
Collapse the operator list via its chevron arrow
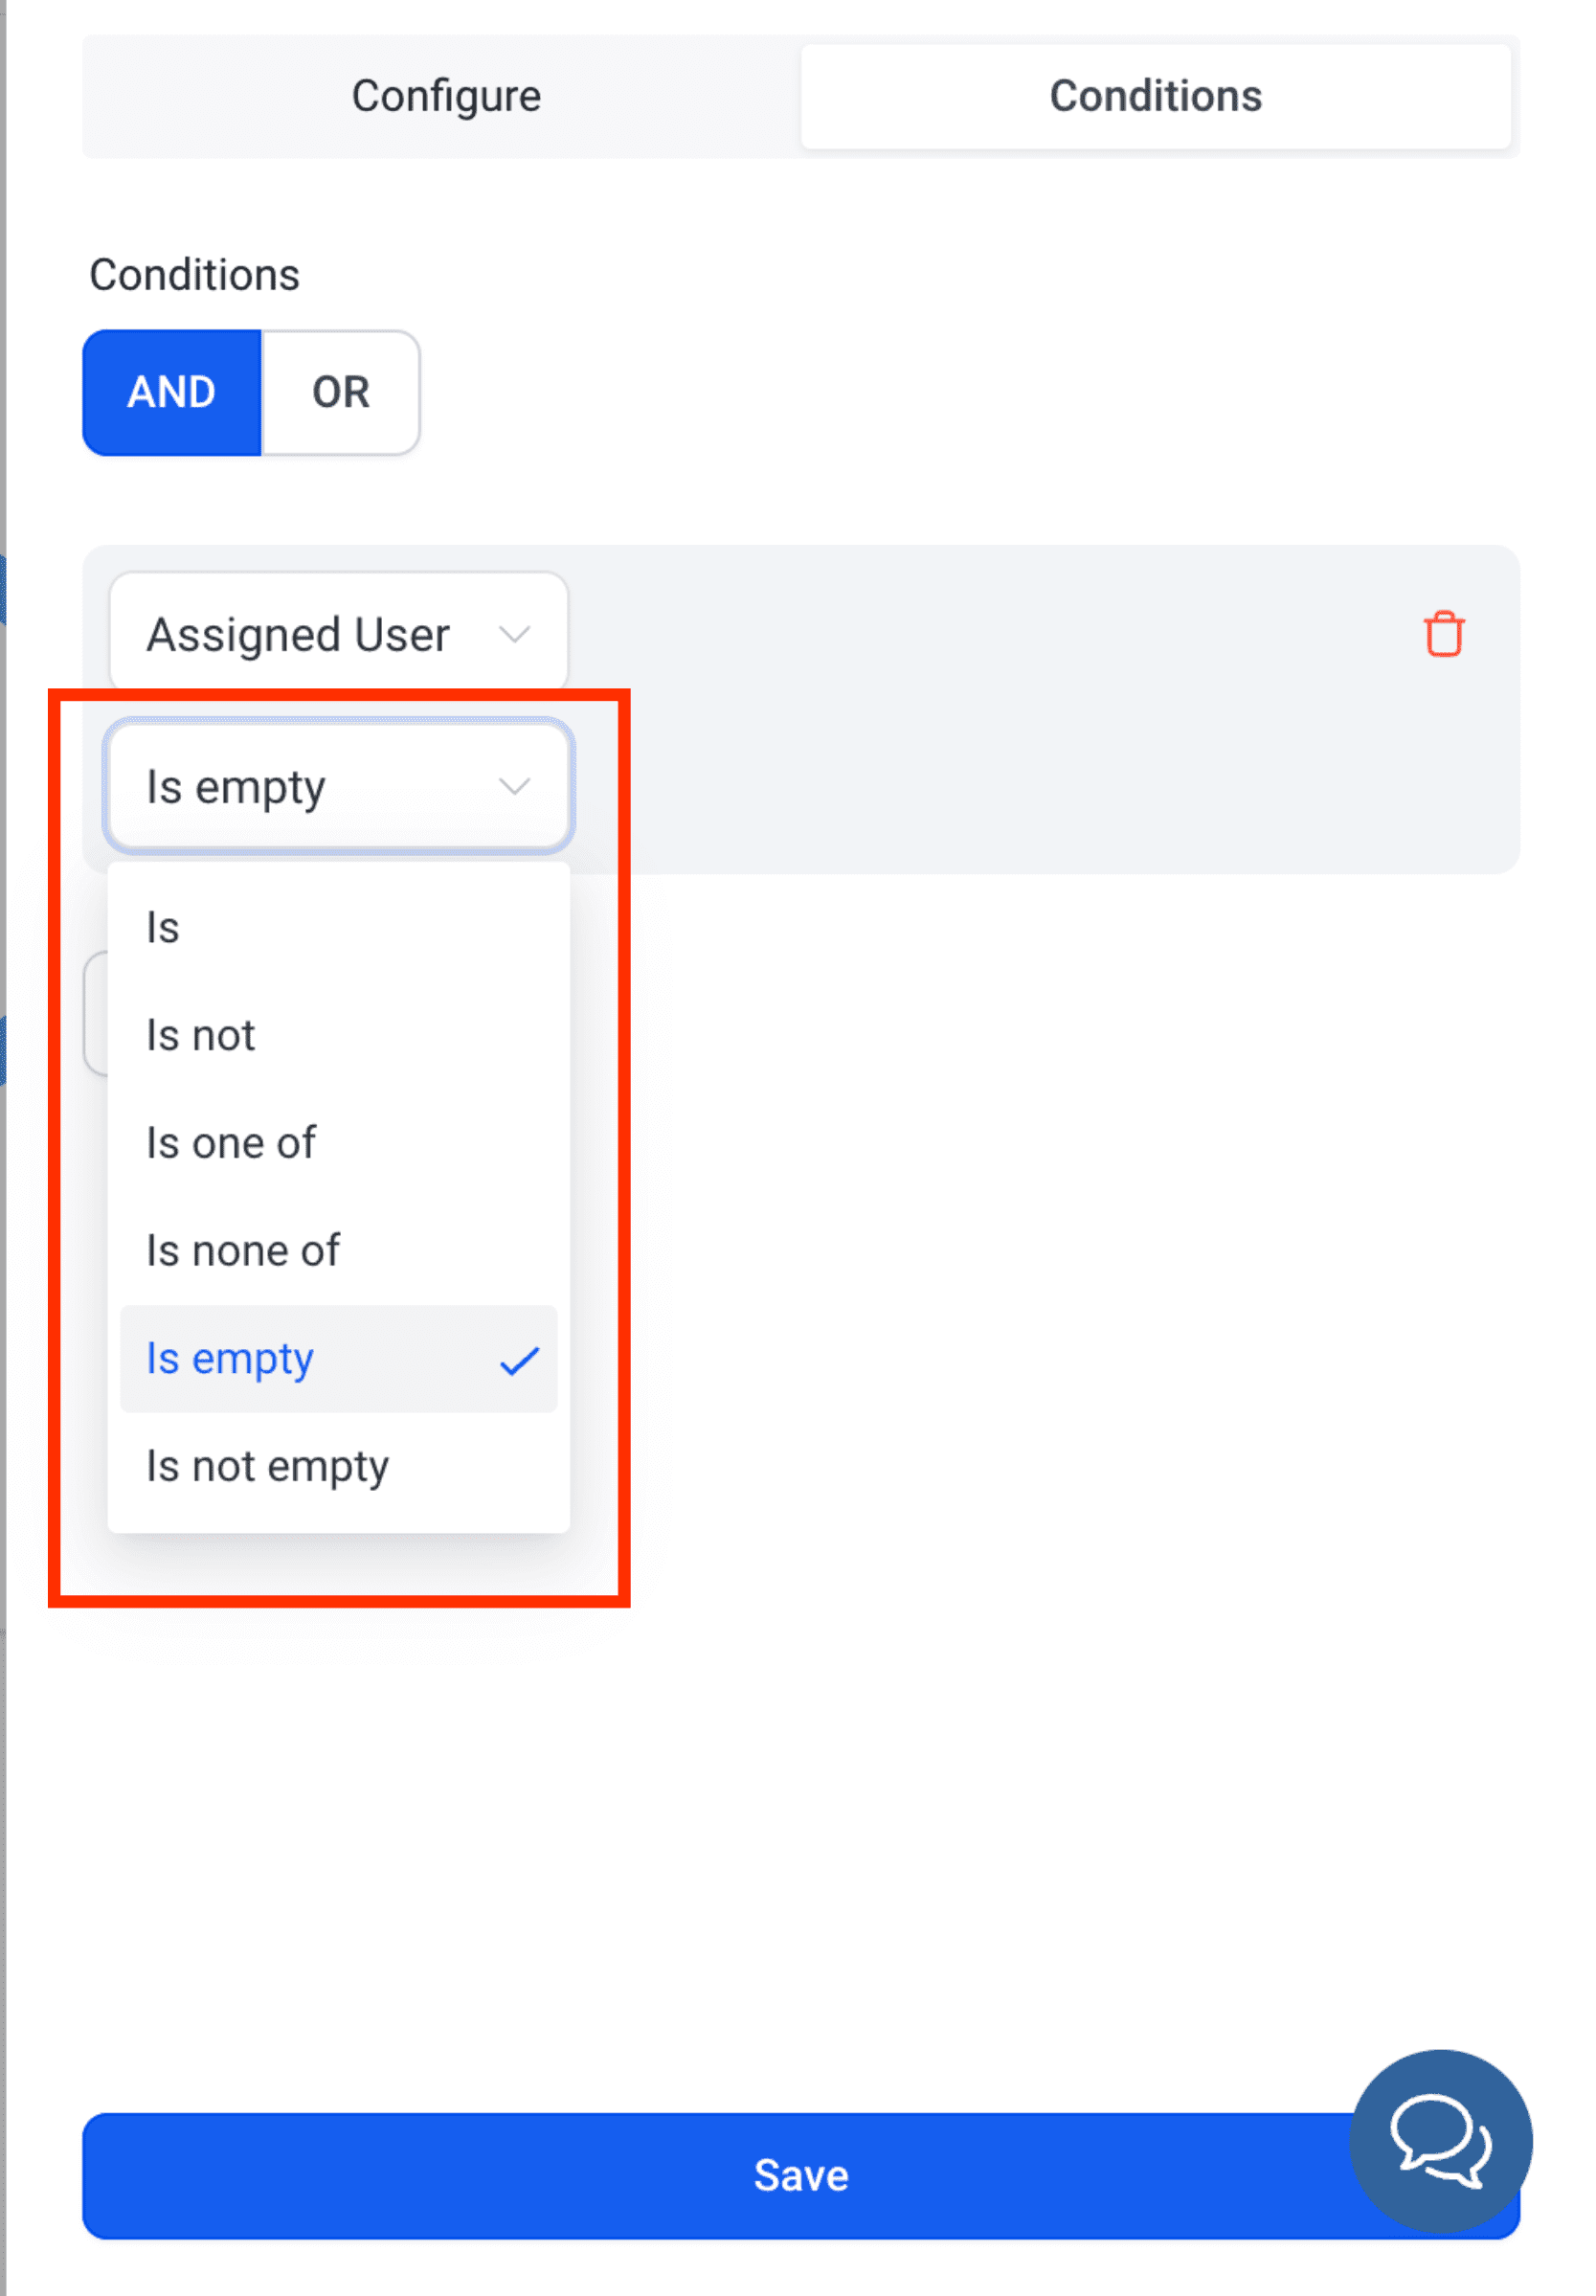514,786
